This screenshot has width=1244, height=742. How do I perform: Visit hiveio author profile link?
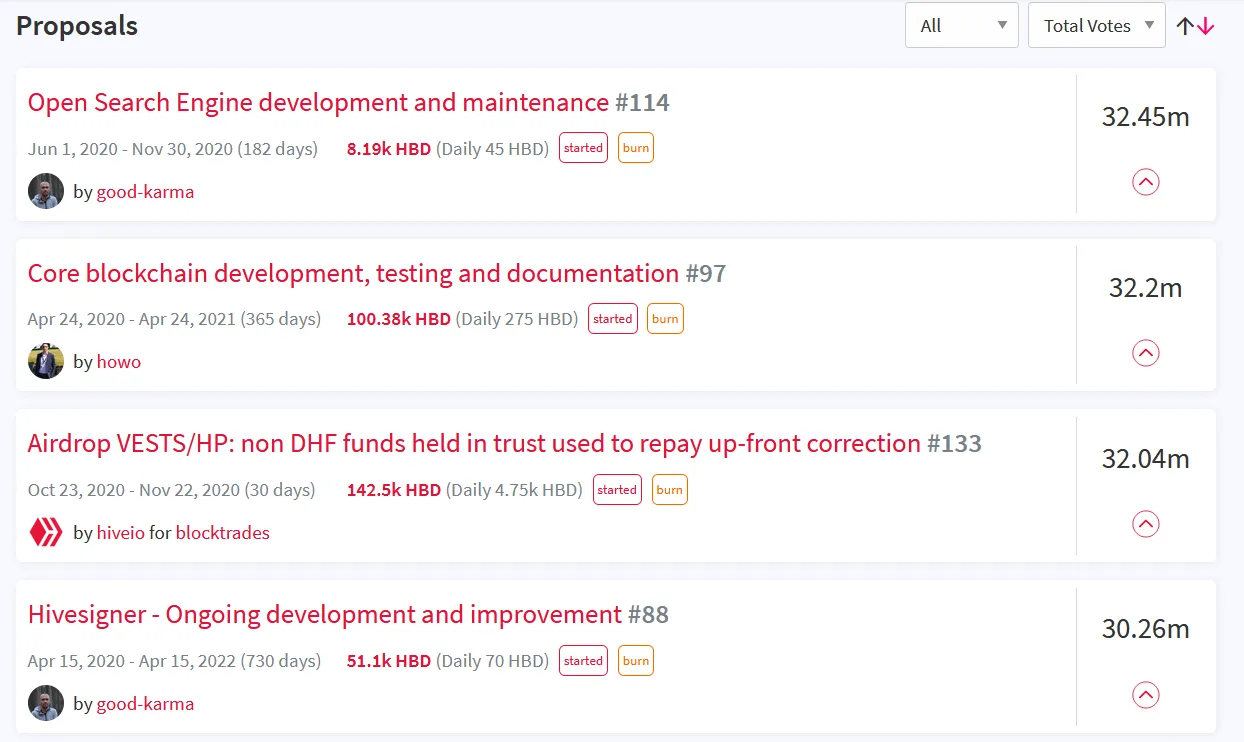tap(121, 533)
